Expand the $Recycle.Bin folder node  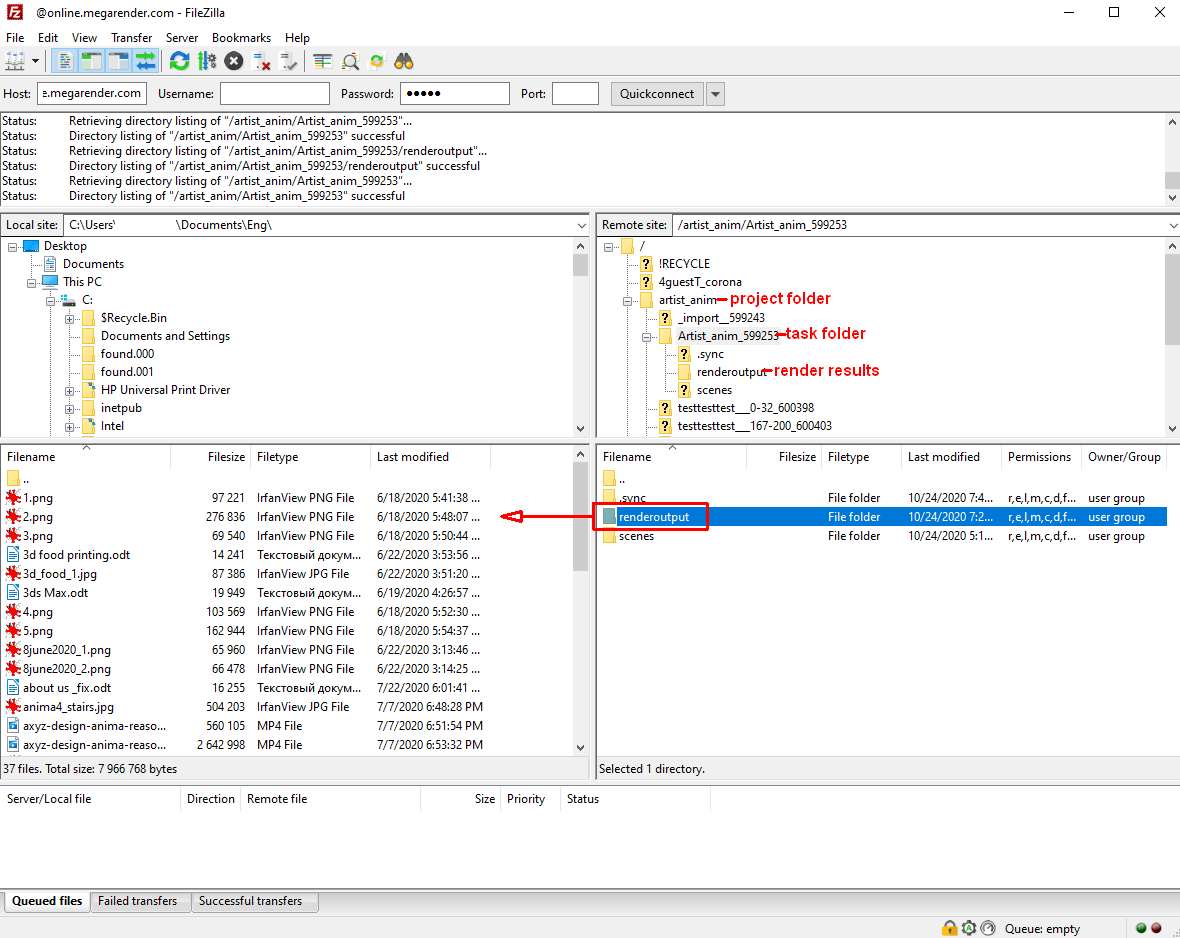click(69, 319)
